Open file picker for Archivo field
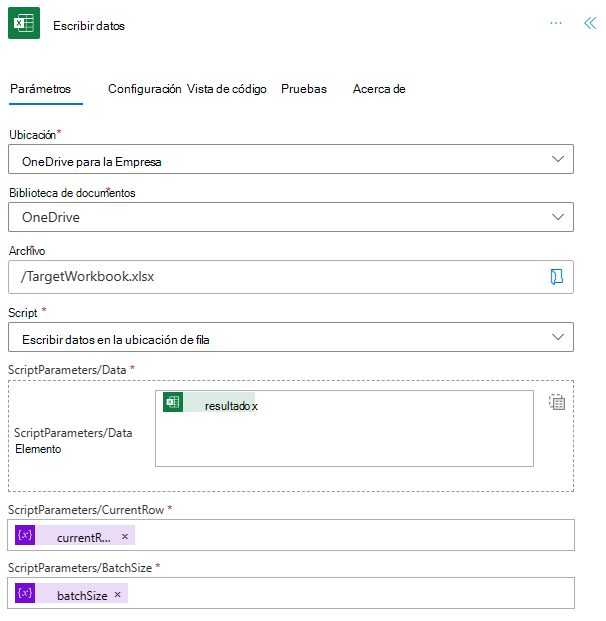Screen dimensions: 606x621 point(557,277)
